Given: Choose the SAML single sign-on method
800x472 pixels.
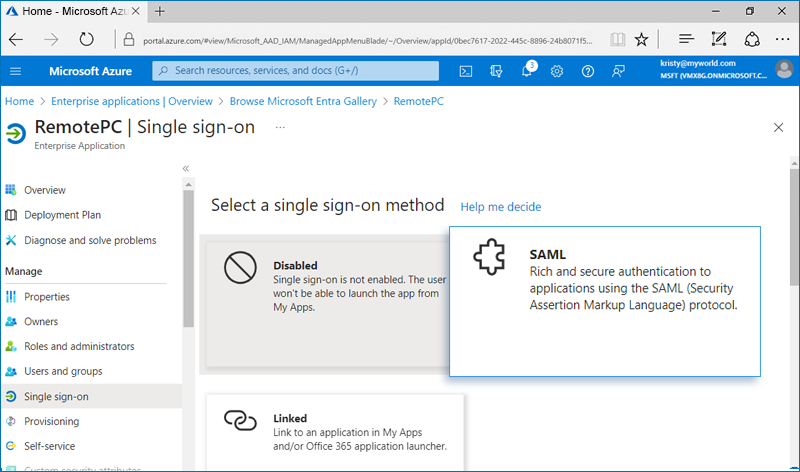Looking at the screenshot, I should pyautogui.click(x=604, y=300).
